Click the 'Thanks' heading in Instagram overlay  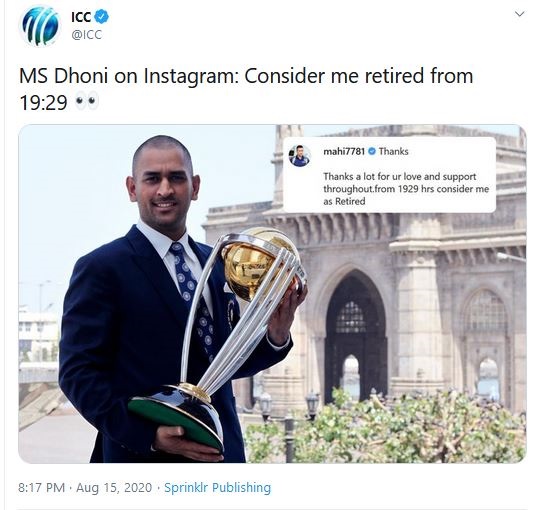coord(394,151)
